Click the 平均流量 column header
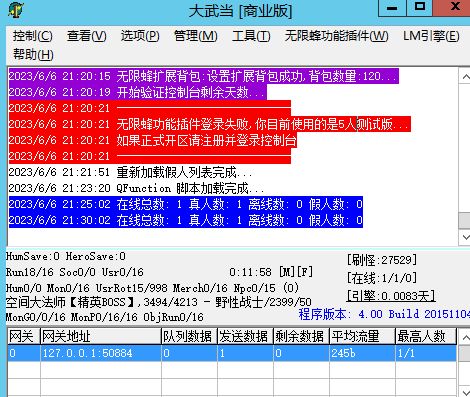The width and height of the screenshot is (470, 397). [362, 336]
